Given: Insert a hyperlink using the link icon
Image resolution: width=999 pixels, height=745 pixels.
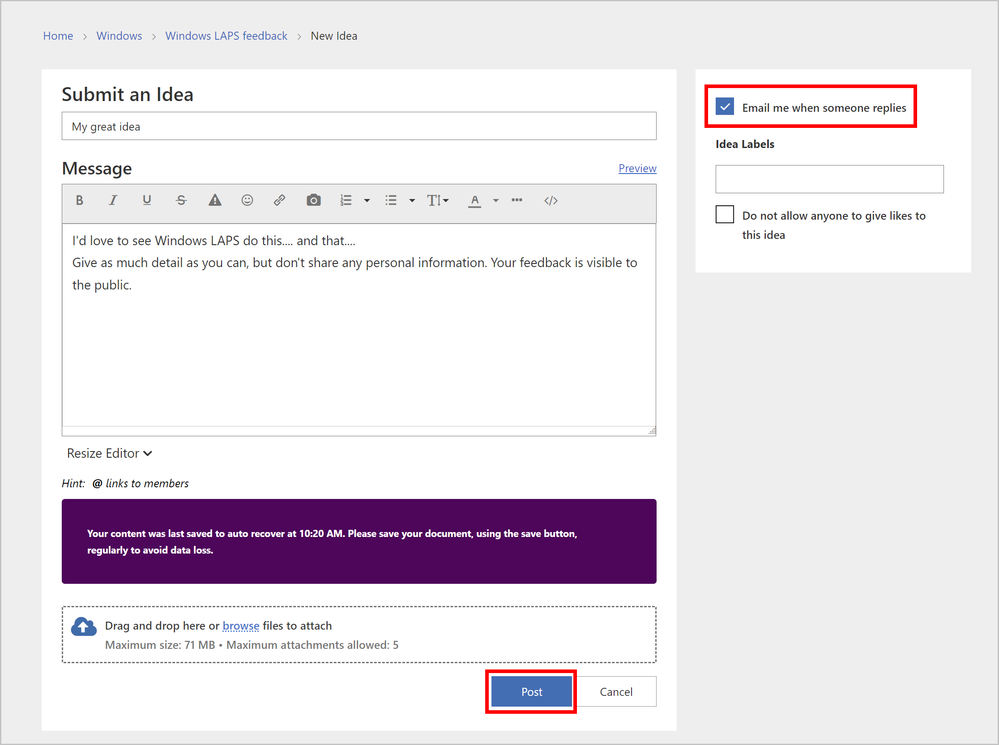Looking at the screenshot, I should point(279,201).
